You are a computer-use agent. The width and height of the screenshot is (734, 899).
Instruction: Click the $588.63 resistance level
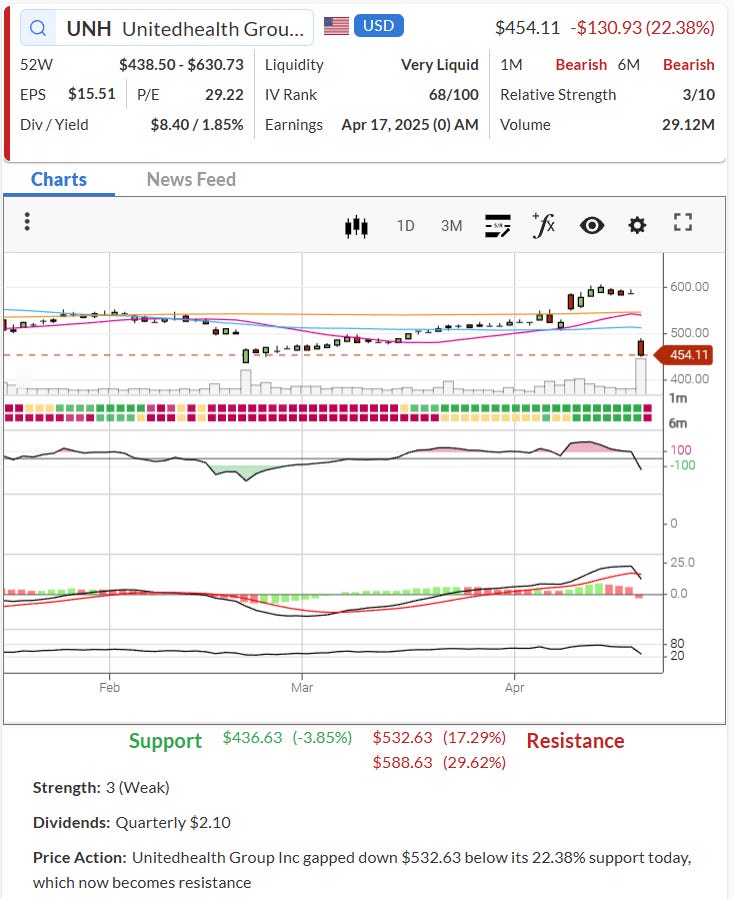tap(403, 763)
